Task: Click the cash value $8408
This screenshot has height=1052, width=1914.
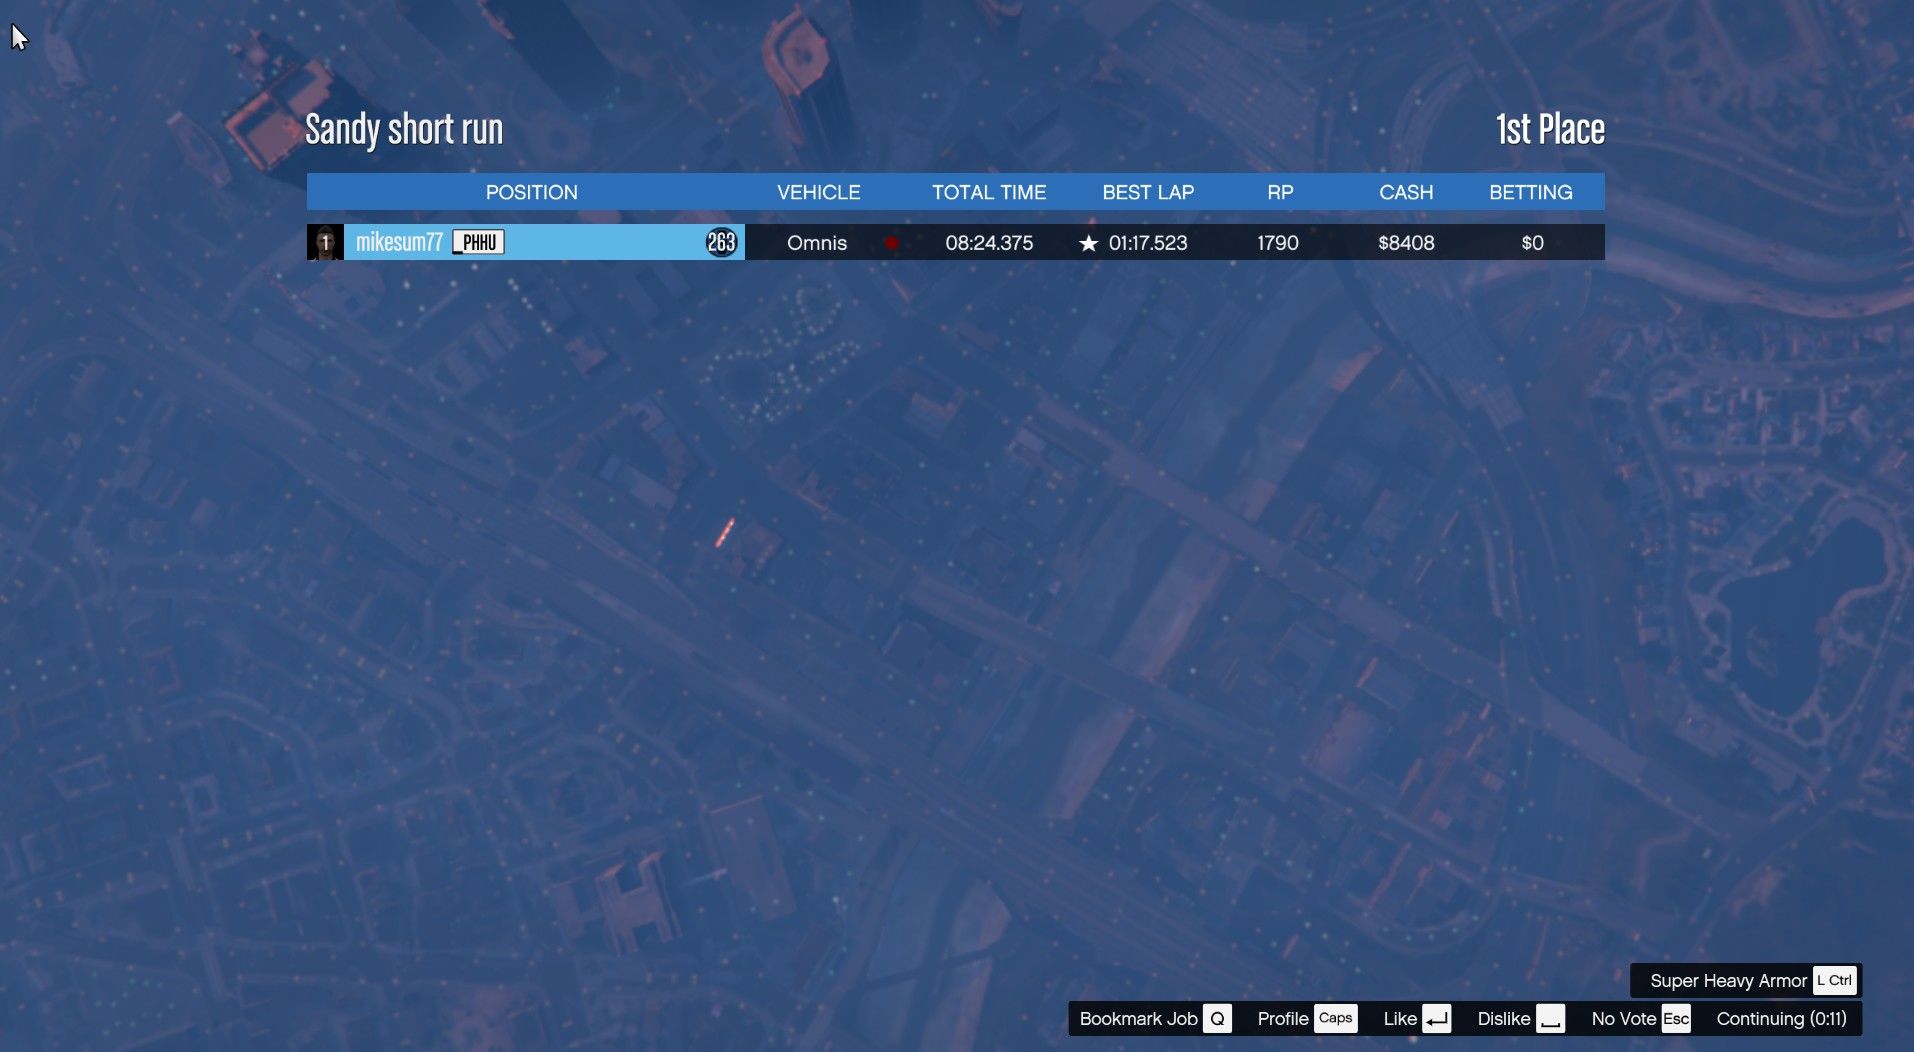Action: coord(1406,243)
